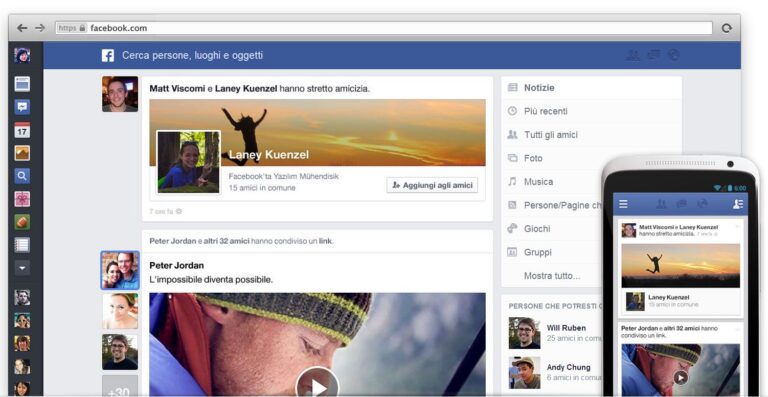Click the magnifier search icon in the sidebar
The image size is (768, 397).
[22, 176]
